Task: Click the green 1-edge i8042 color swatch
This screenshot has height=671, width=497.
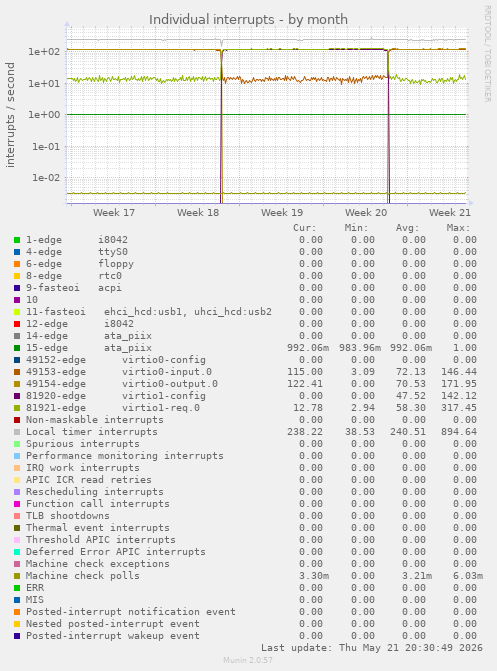Action: (17, 240)
